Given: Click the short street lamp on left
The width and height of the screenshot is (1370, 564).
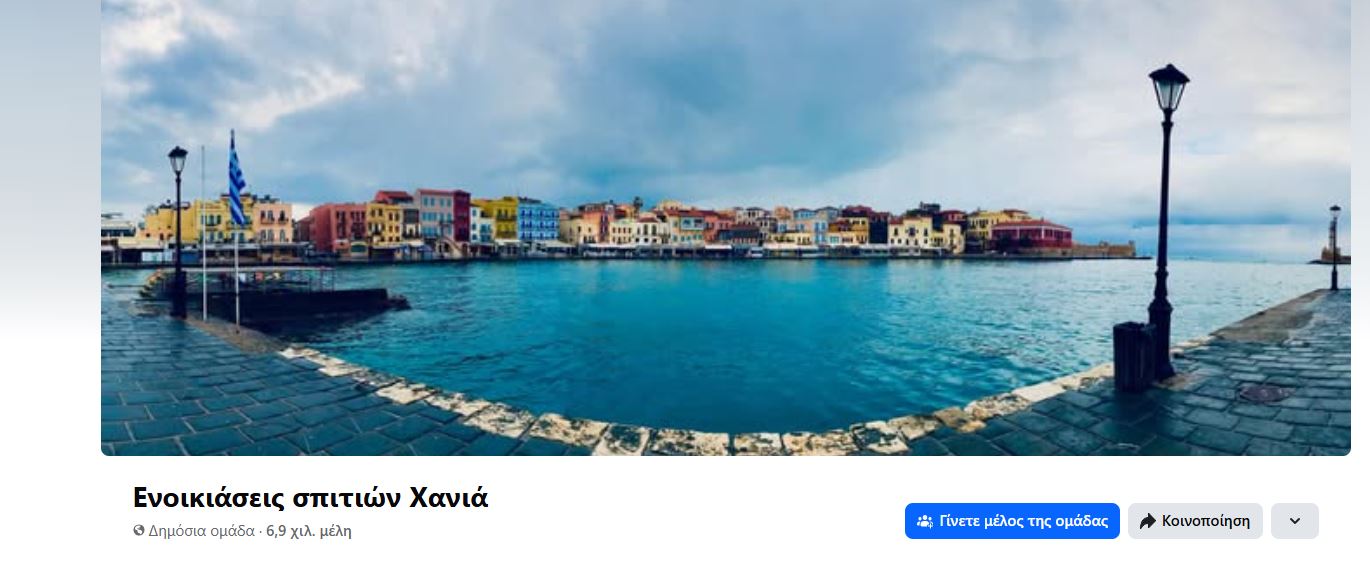Looking at the screenshot, I should click(x=178, y=232).
